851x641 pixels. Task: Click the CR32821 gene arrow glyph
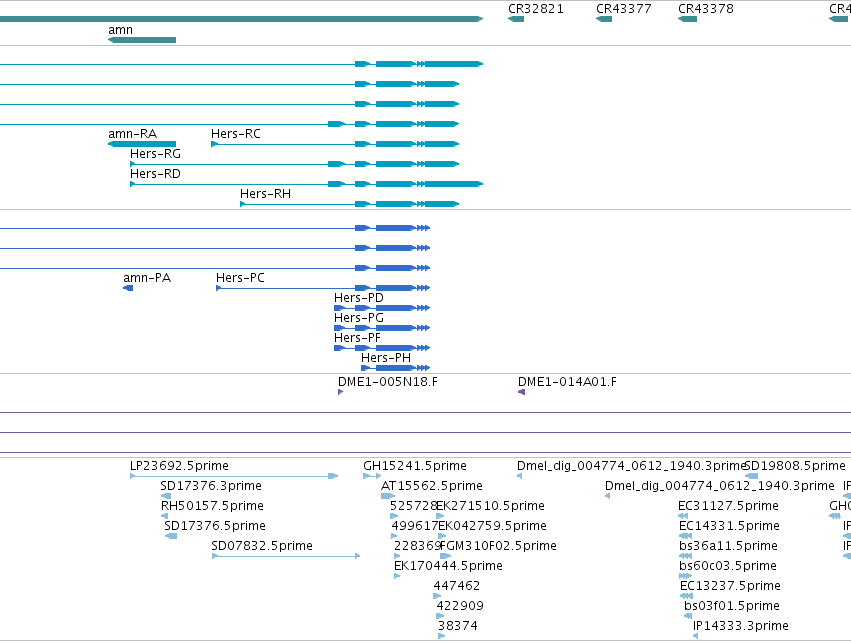[516, 19]
